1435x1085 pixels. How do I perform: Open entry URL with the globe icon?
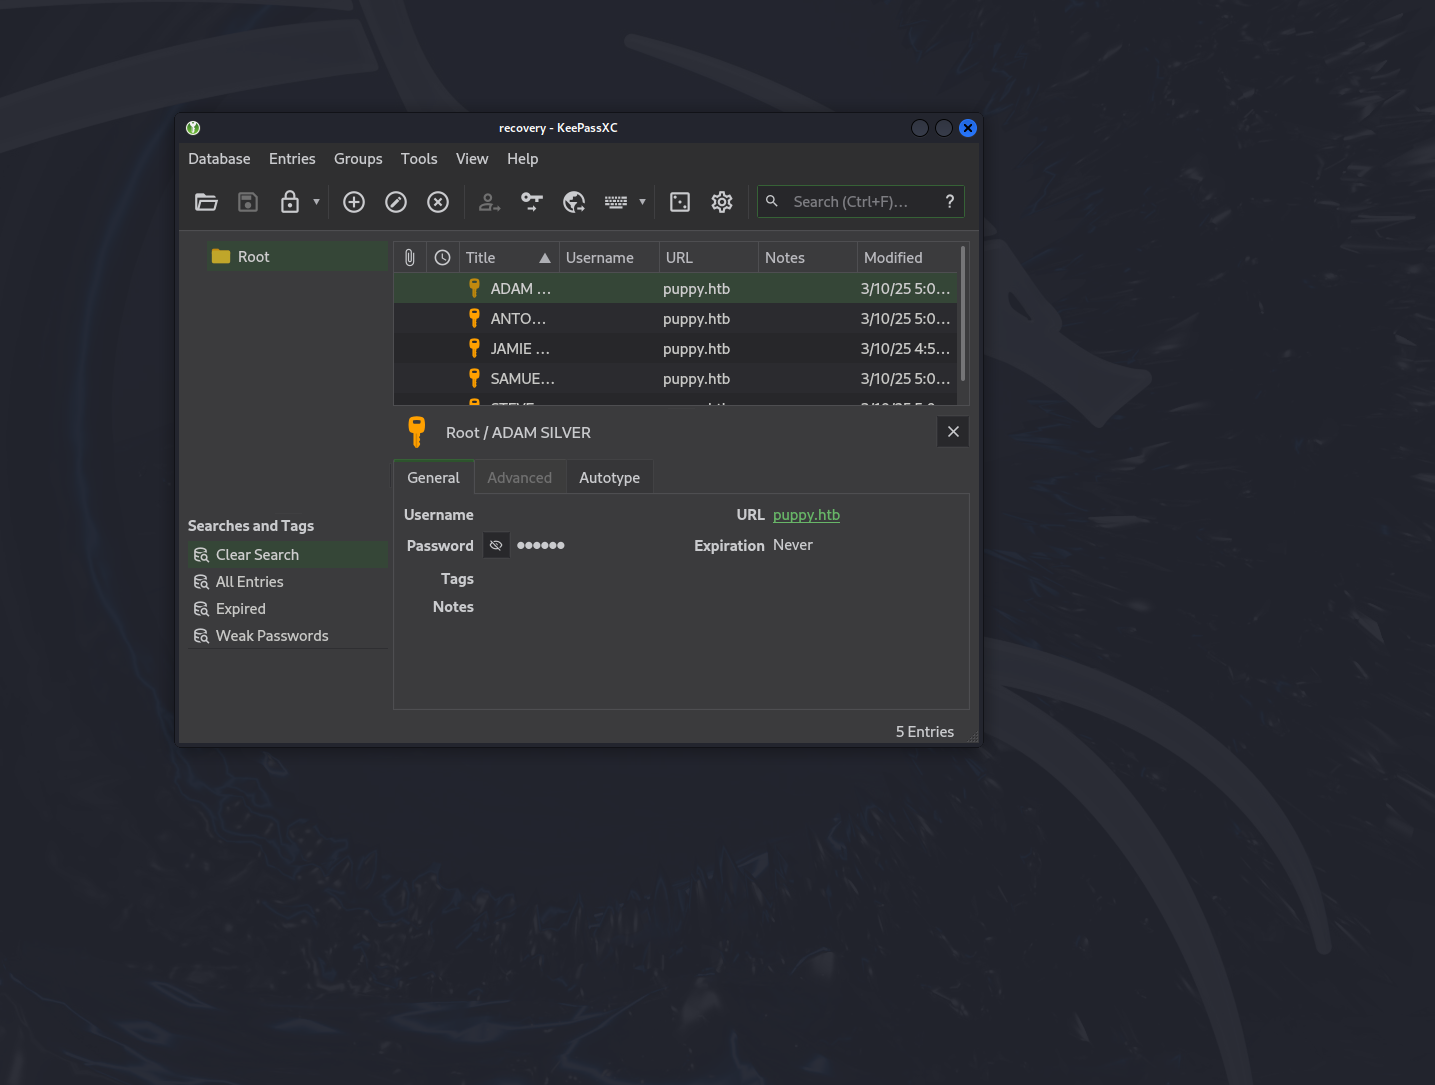coord(574,201)
